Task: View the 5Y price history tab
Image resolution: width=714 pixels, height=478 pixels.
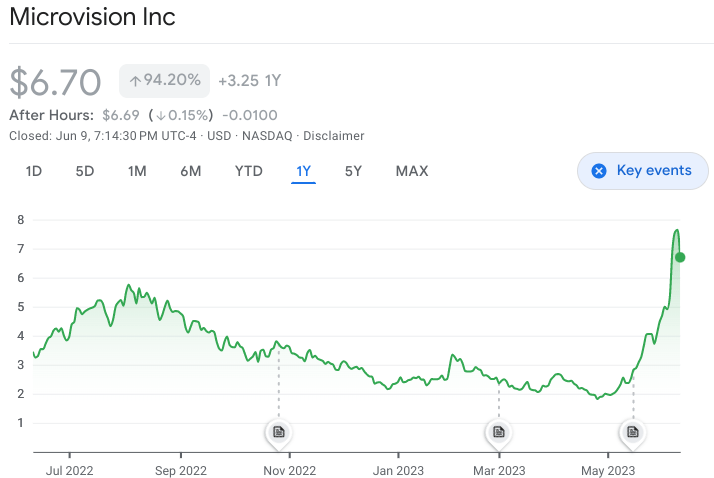Action: click(x=353, y=171)
